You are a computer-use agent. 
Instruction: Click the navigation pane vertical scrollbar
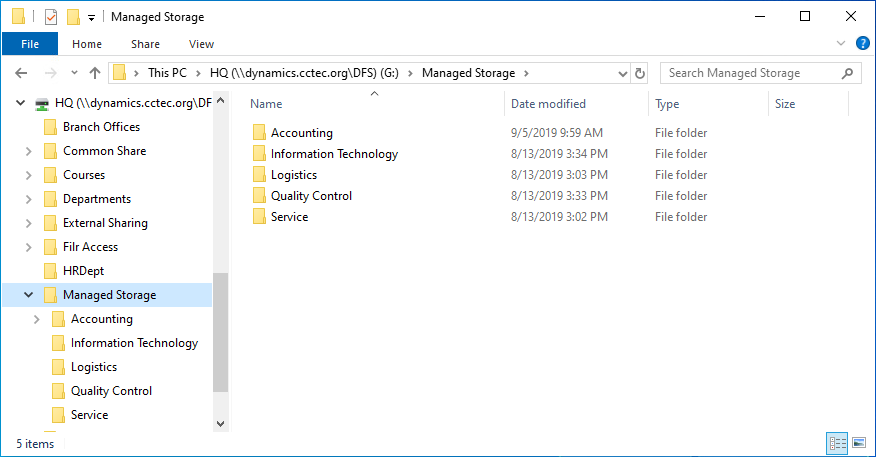[x=220, y=331]
